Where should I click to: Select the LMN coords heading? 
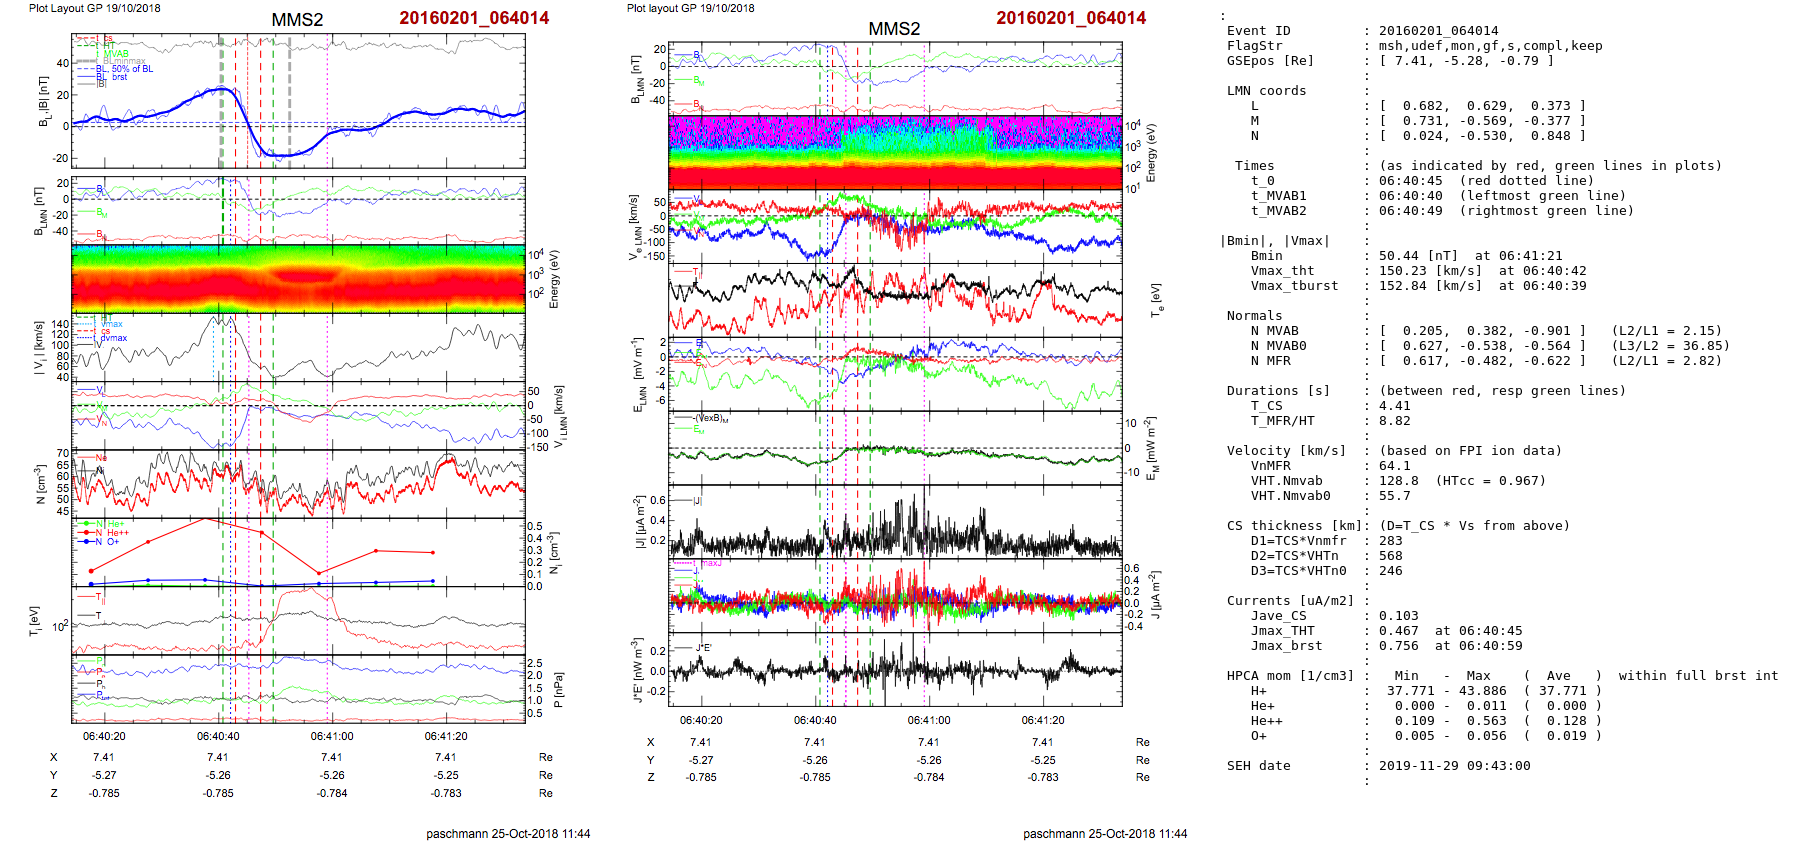click(1266, 91)
